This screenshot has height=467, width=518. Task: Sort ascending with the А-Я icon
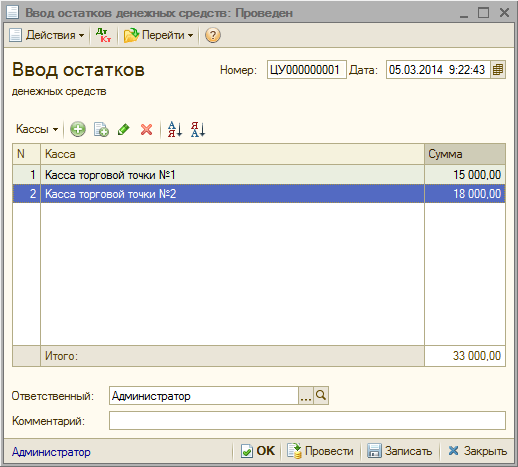[175, 129]
